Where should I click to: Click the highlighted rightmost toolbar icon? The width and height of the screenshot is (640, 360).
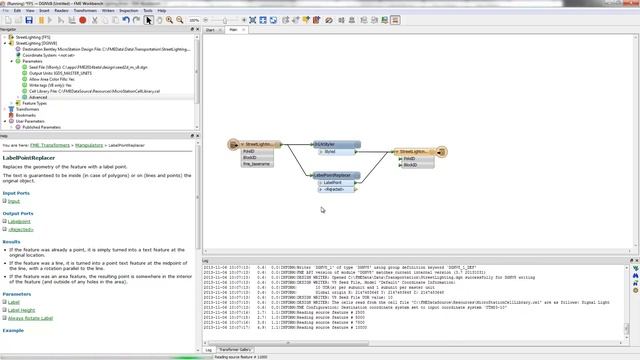[x=395, y=20]
